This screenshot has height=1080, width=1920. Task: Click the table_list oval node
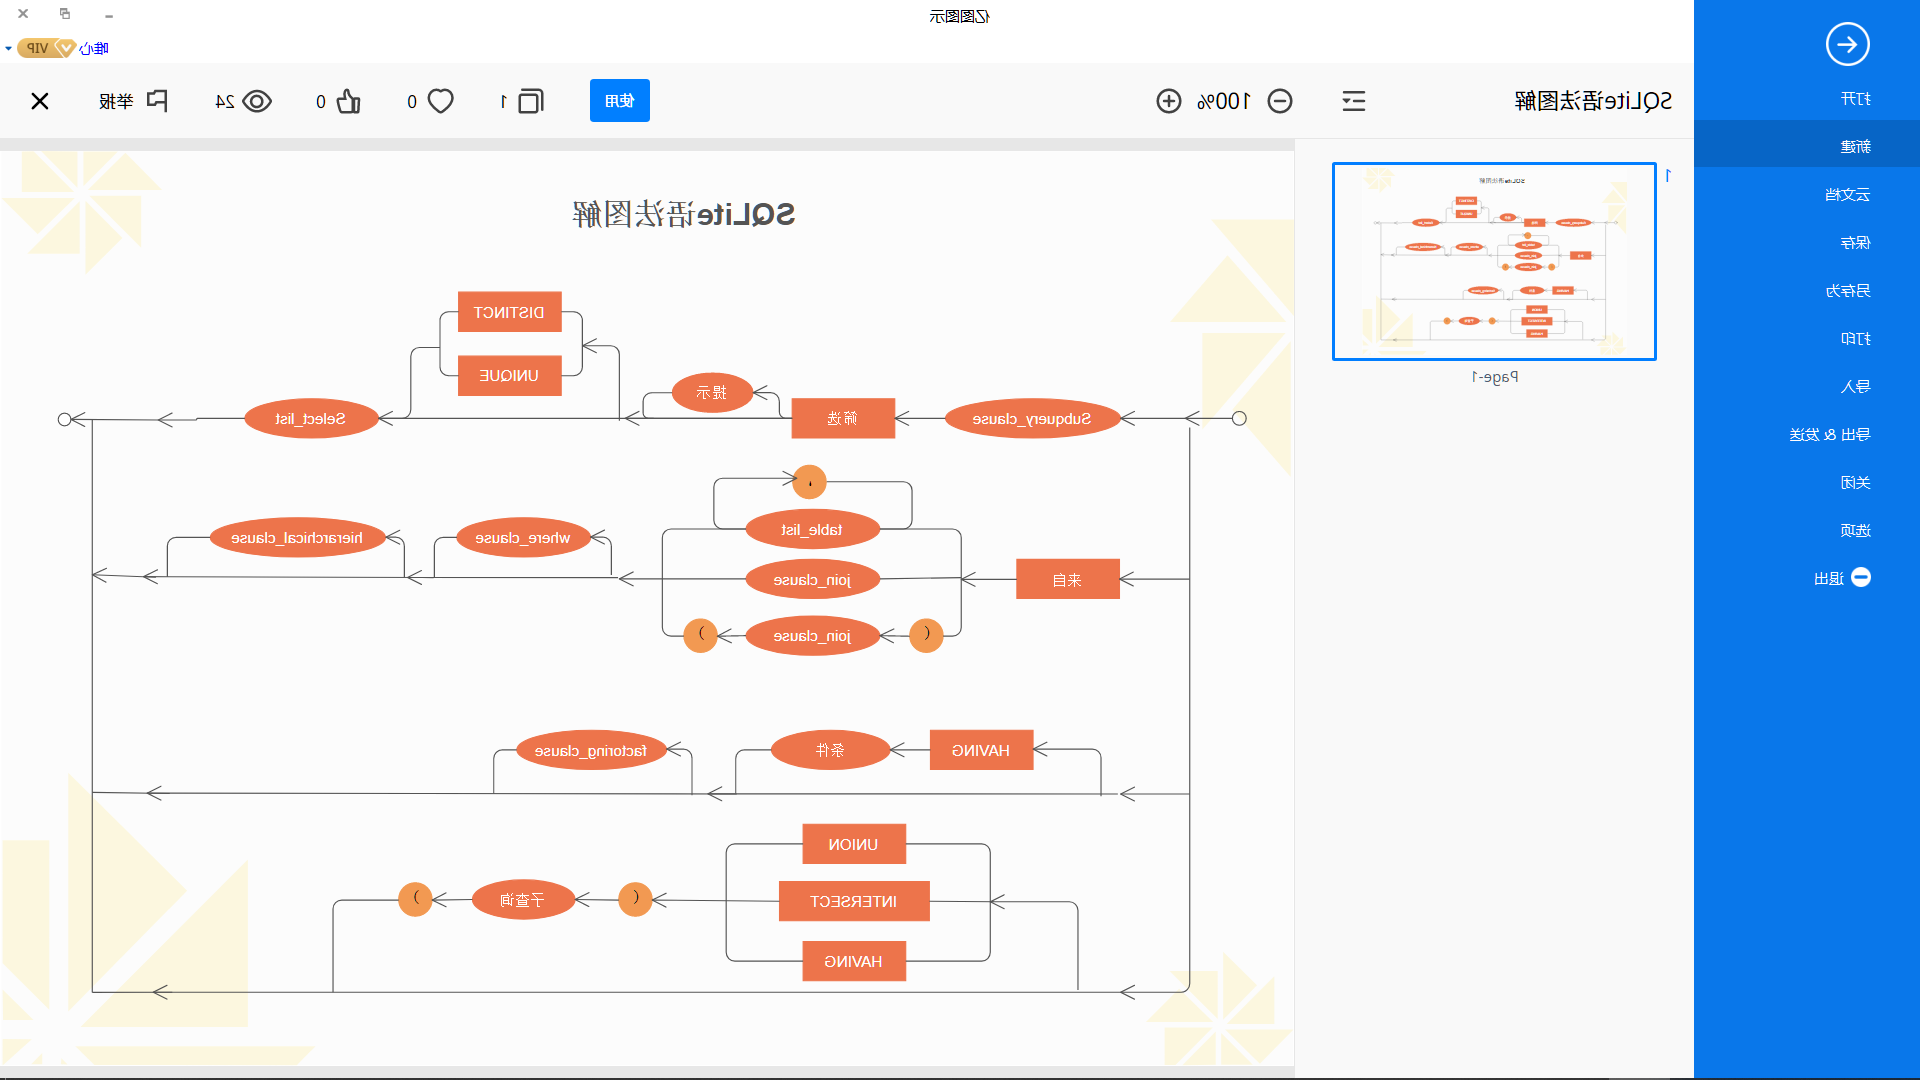[812, 529]
